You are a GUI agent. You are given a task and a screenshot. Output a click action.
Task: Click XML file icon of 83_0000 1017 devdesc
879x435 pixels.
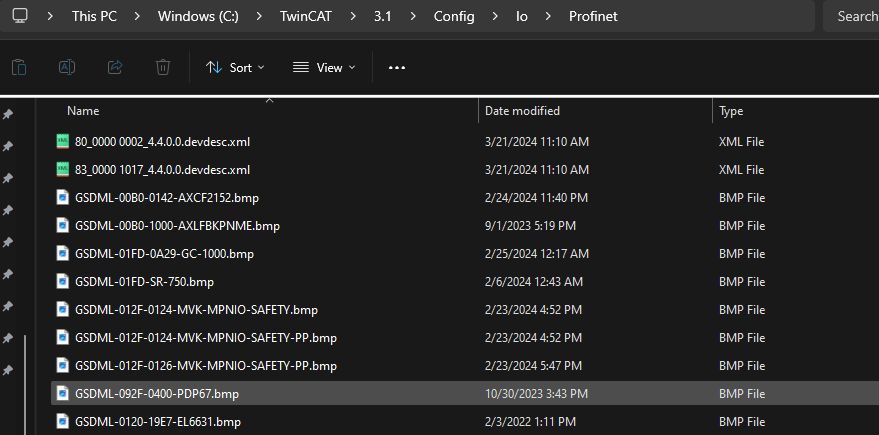click(x=63, y=169)
